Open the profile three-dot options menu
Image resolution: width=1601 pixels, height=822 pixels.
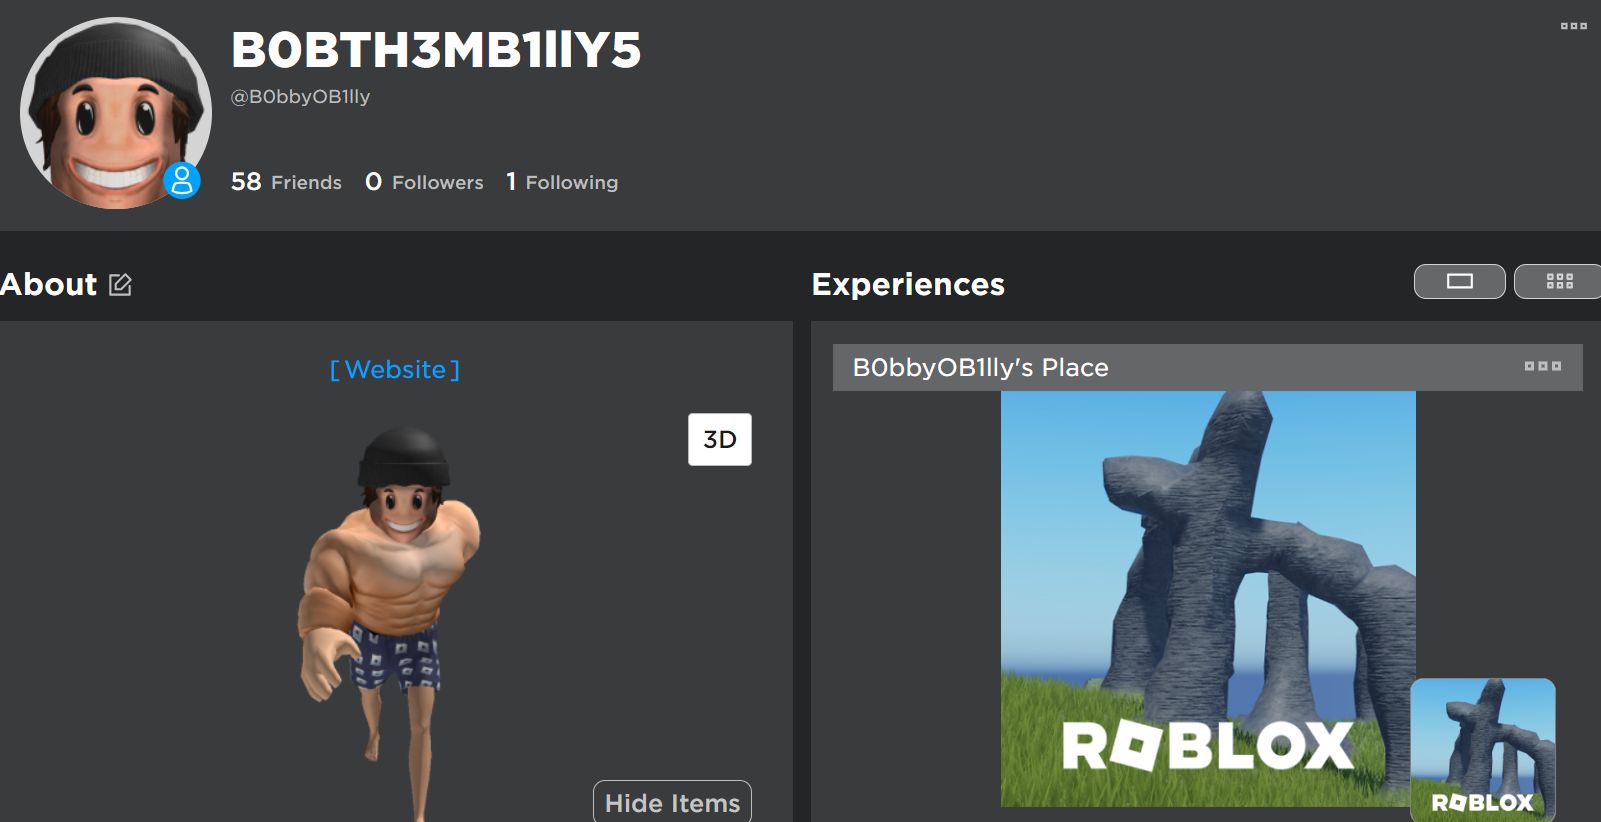point(1574,26)
